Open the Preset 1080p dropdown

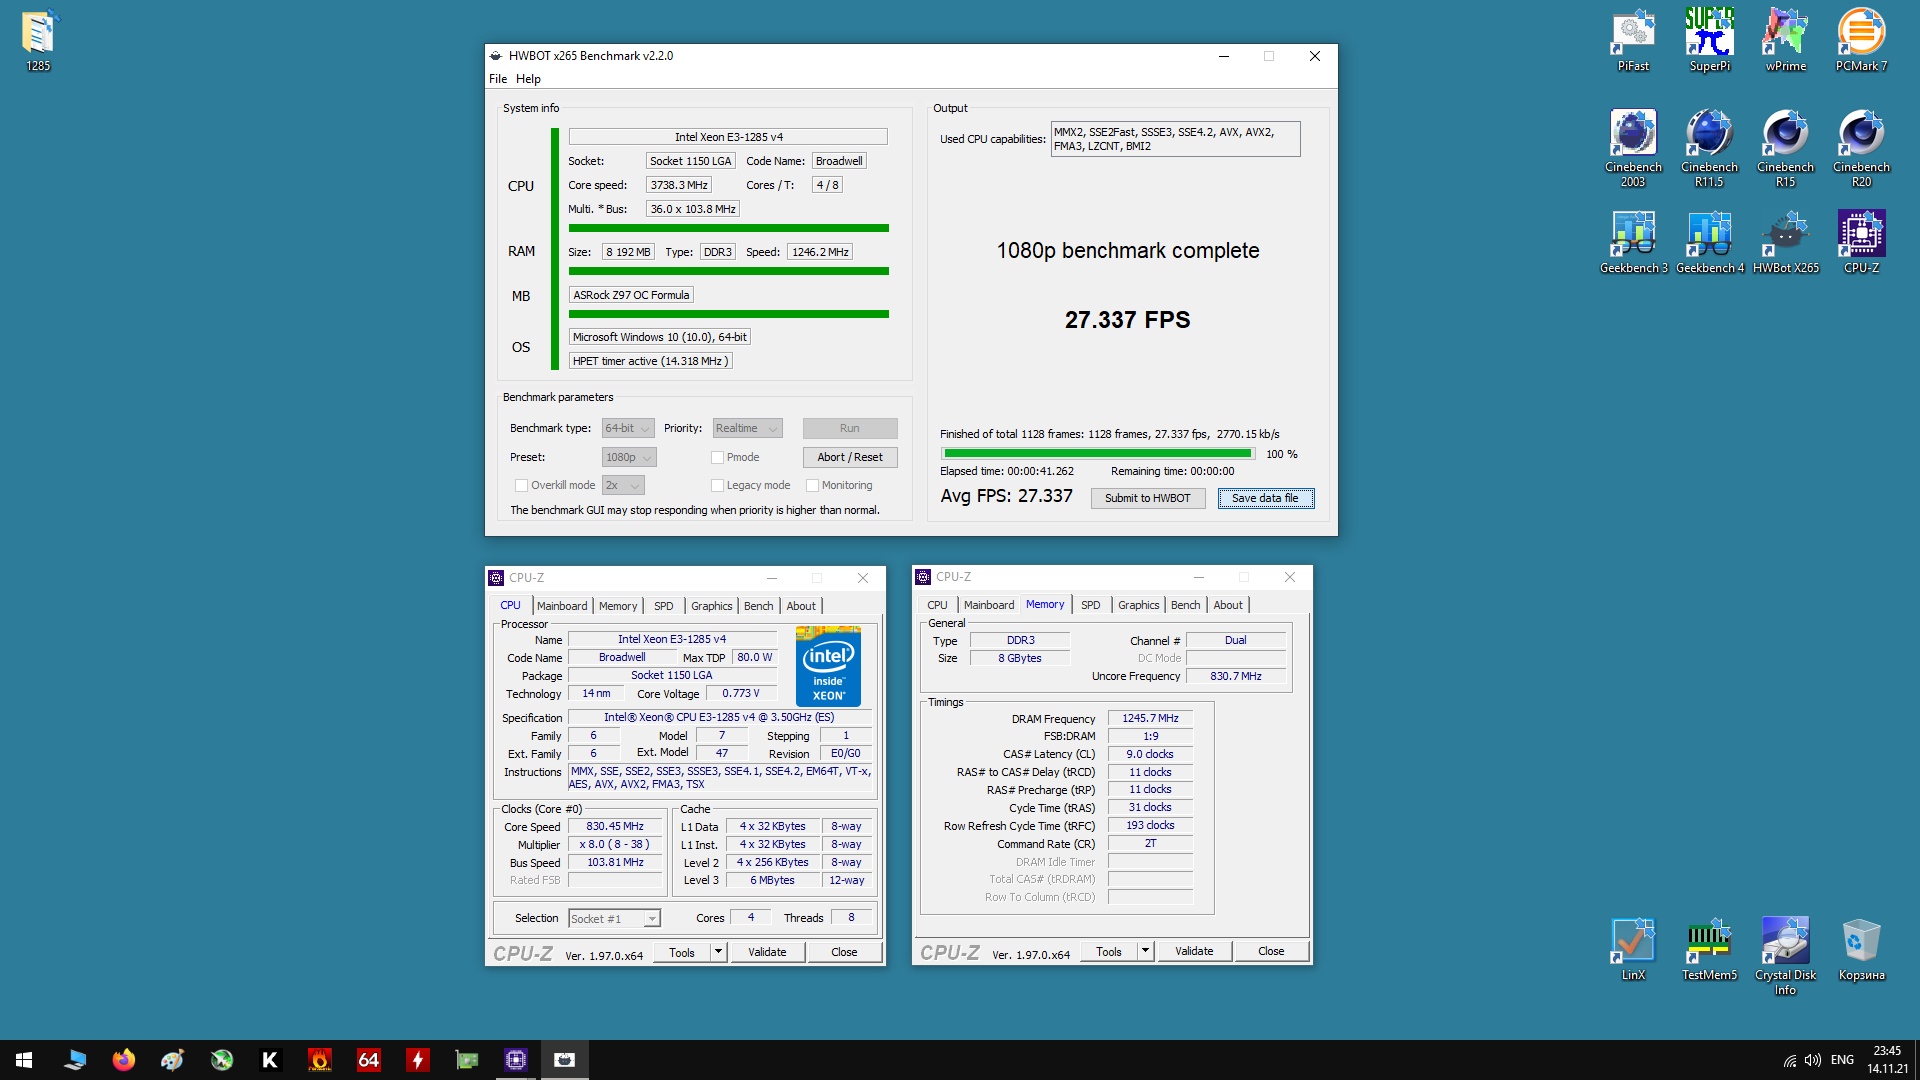coord(628,457)
